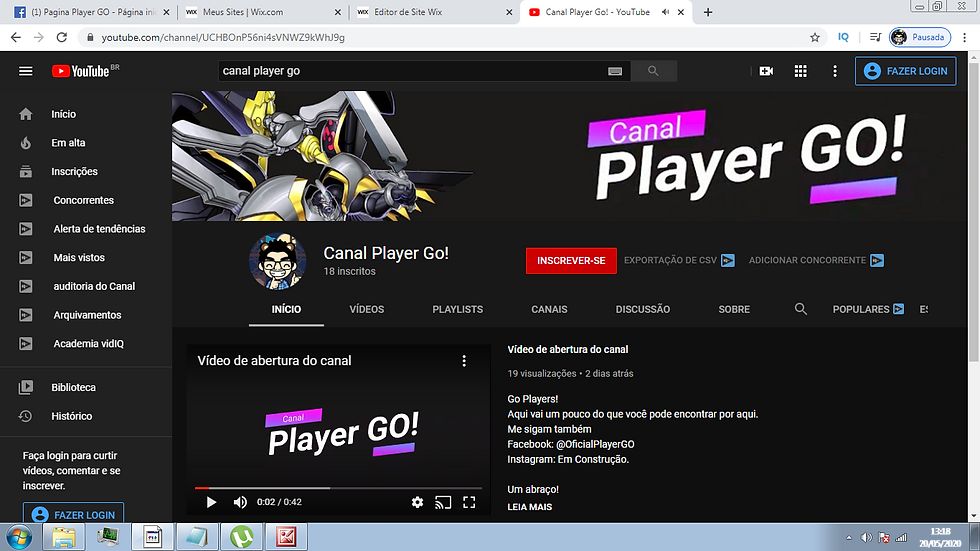
Task: Click ADICIONAR CONCORRENTE button
Action: (x=816, y=261)
